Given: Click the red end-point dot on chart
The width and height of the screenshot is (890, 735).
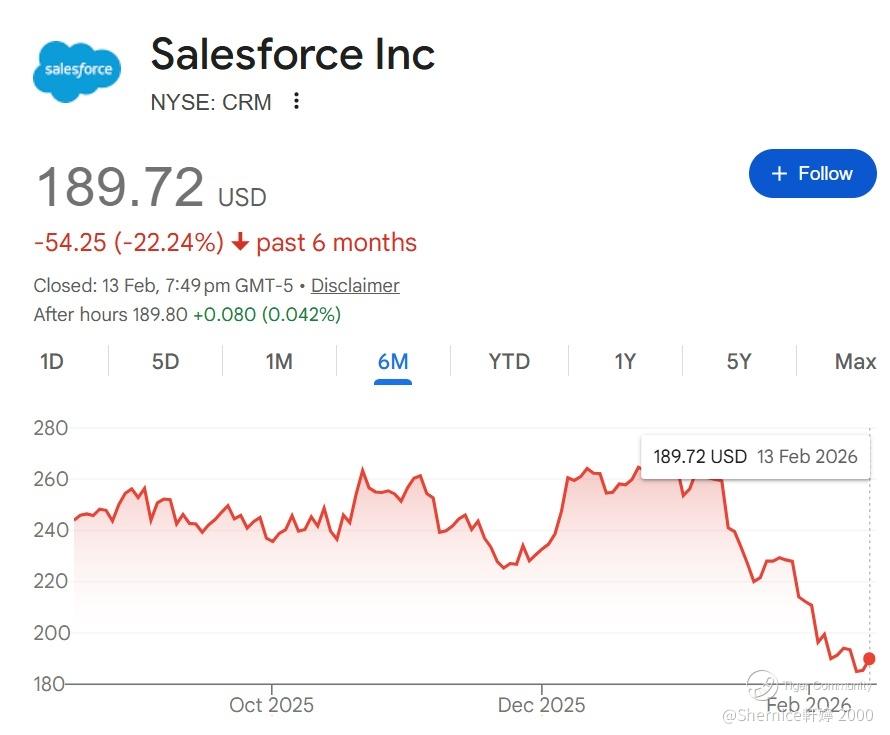Looking at the screenshot, I should click(x=869, y=658).
